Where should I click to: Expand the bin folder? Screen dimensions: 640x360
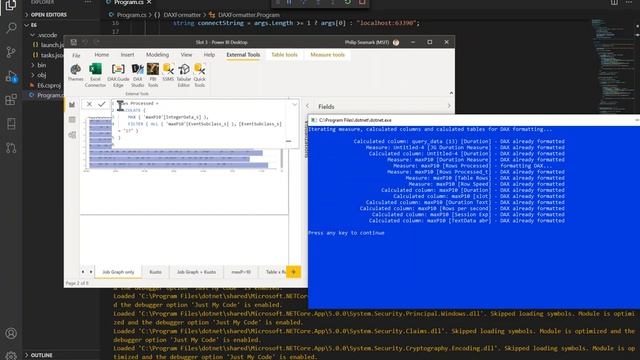pyautogui.click(x=39, y=65)
